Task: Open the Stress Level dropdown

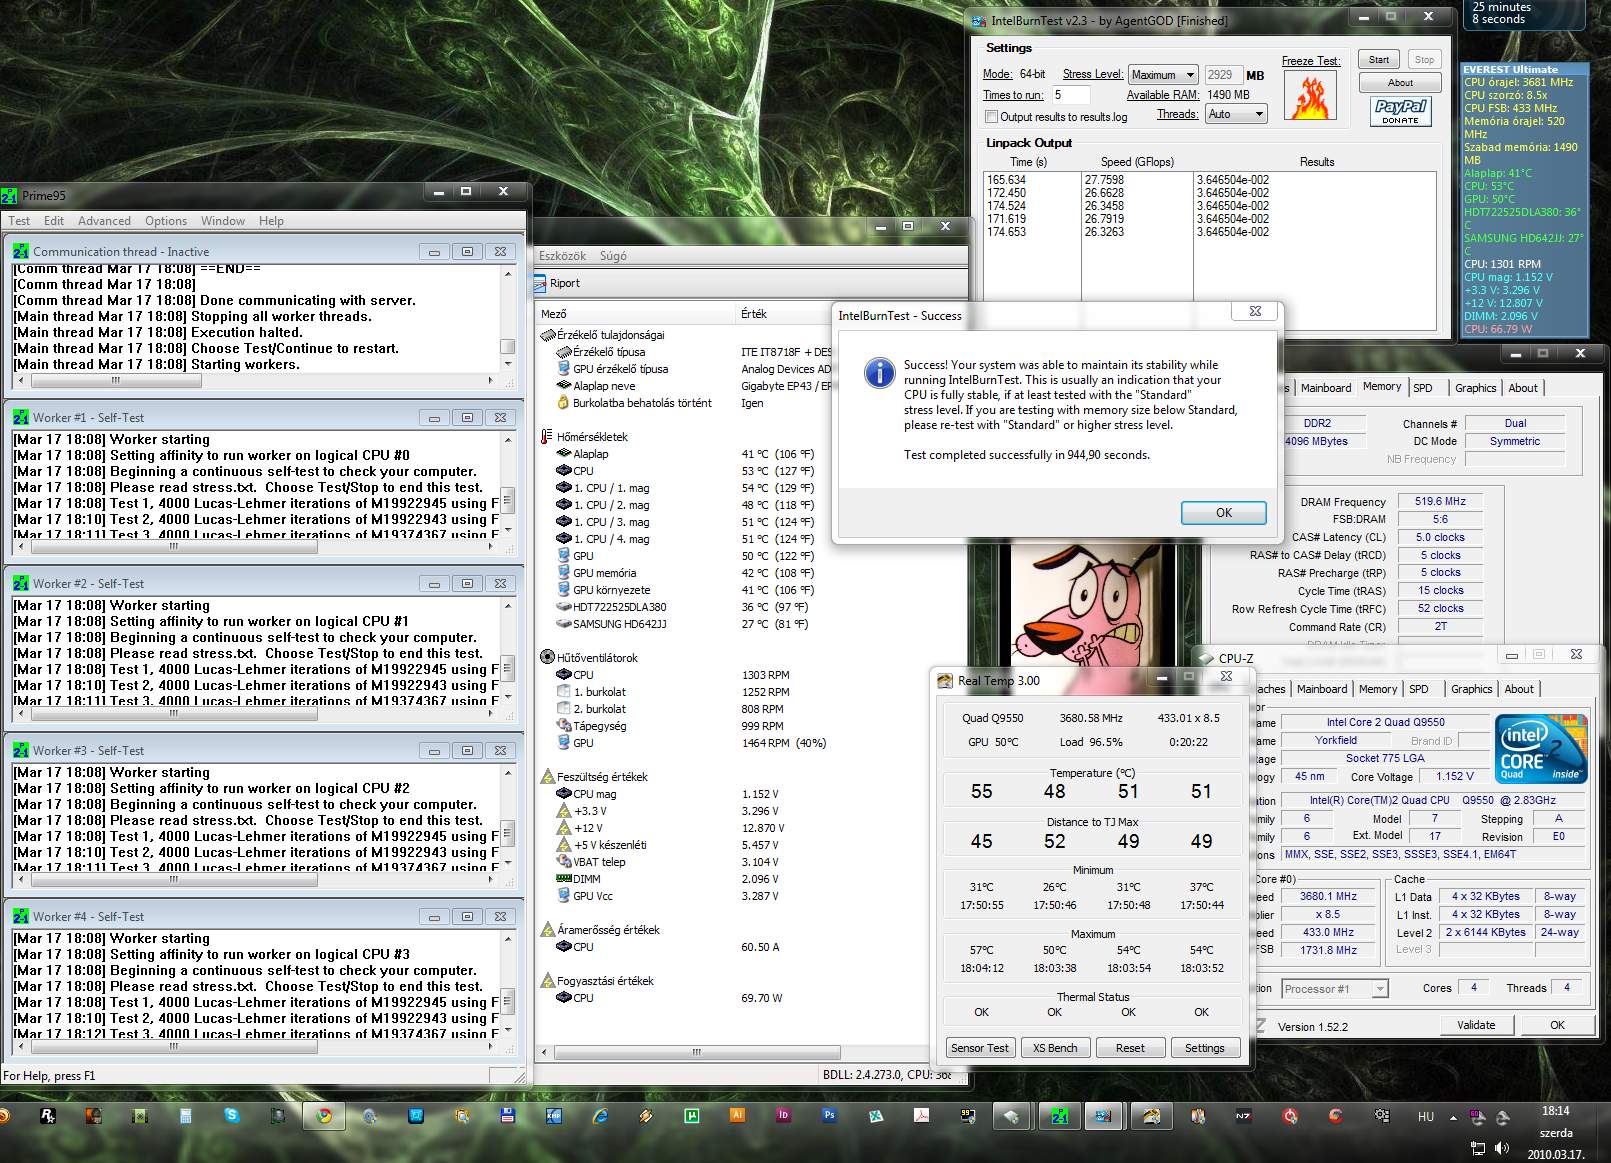Action: pos(1163,75)
